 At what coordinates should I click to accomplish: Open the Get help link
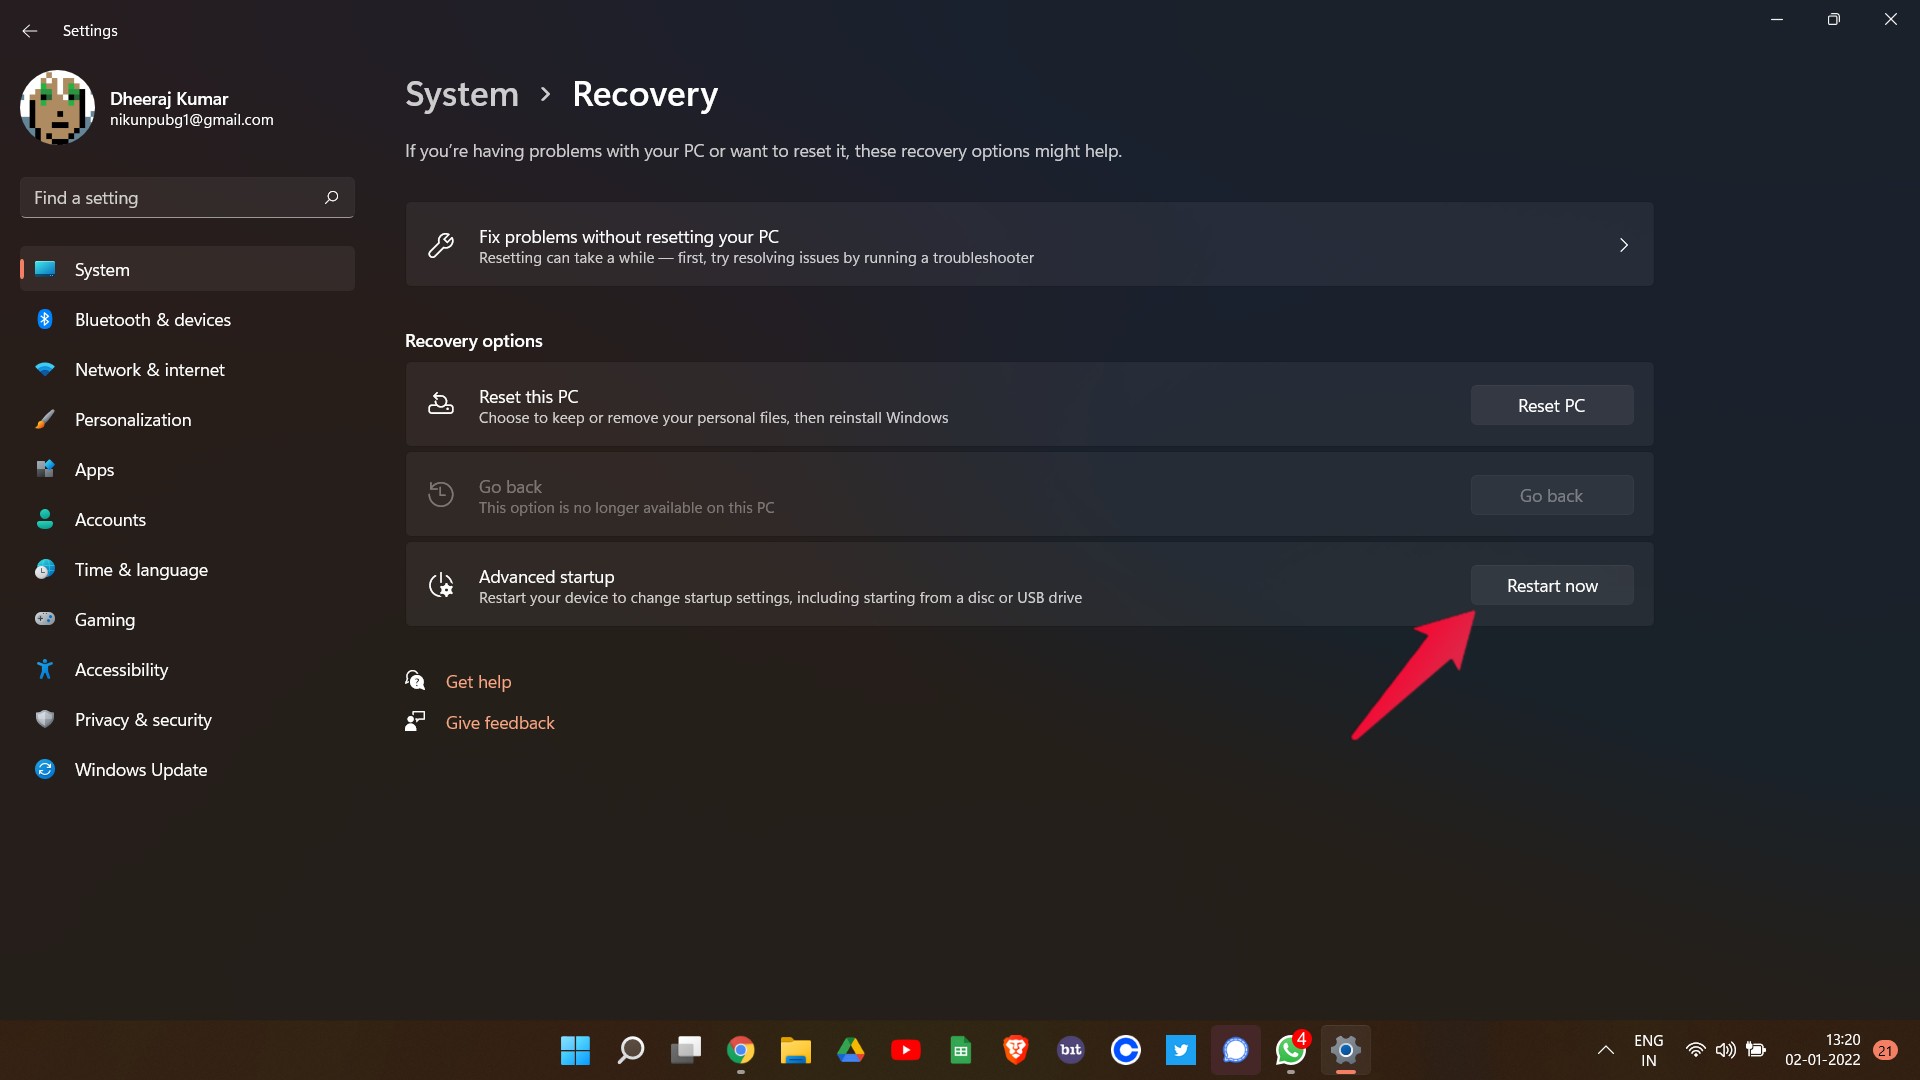(x=477, y=682)
